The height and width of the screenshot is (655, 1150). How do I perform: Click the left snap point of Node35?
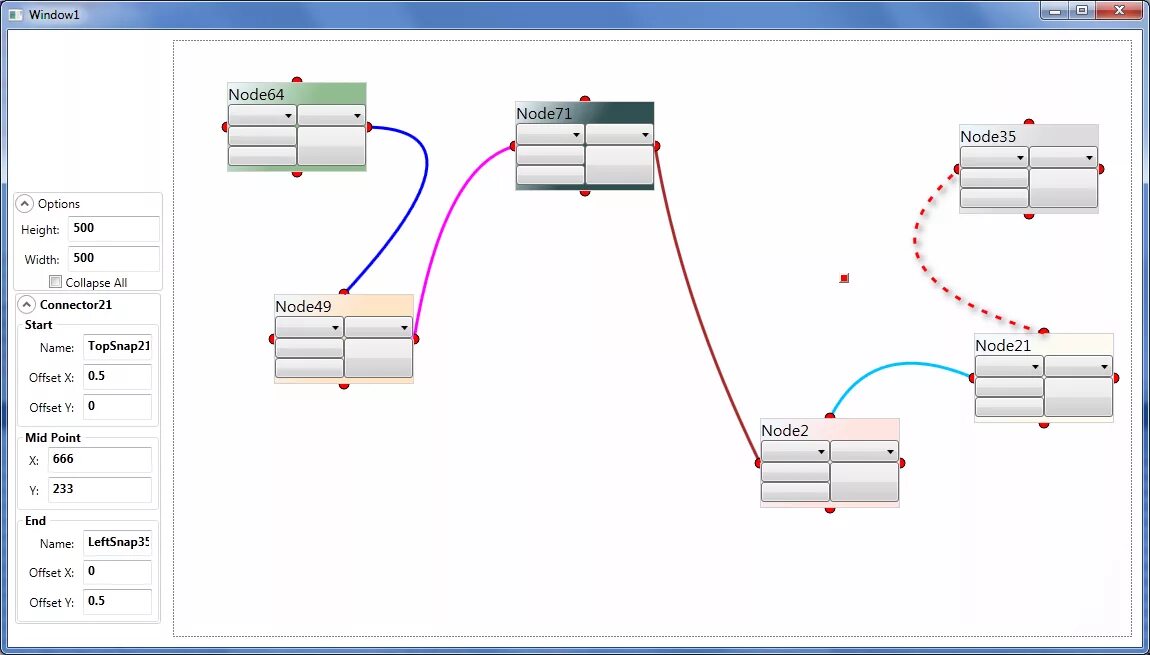958,169
